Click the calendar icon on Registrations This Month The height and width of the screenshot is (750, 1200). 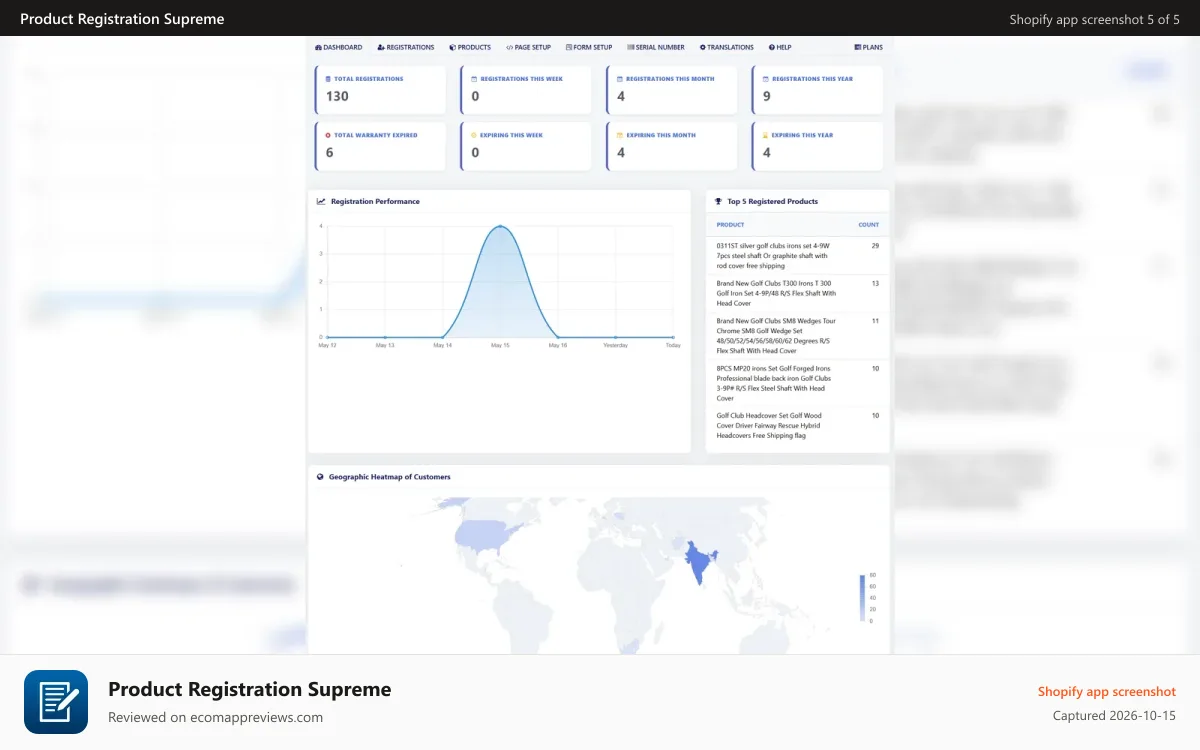pyautogui.click(x=620, y=79)
